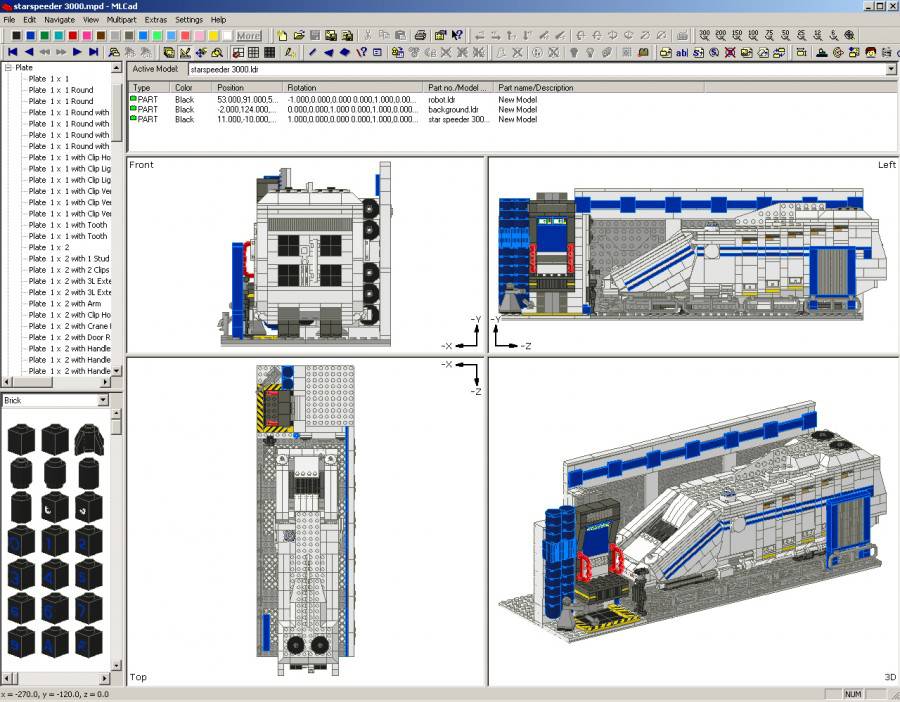Set zoom to 6 percent
Image resolution: width=900 pixels, height=702 pixels.
pyautogui.click(x=833, y=36)
